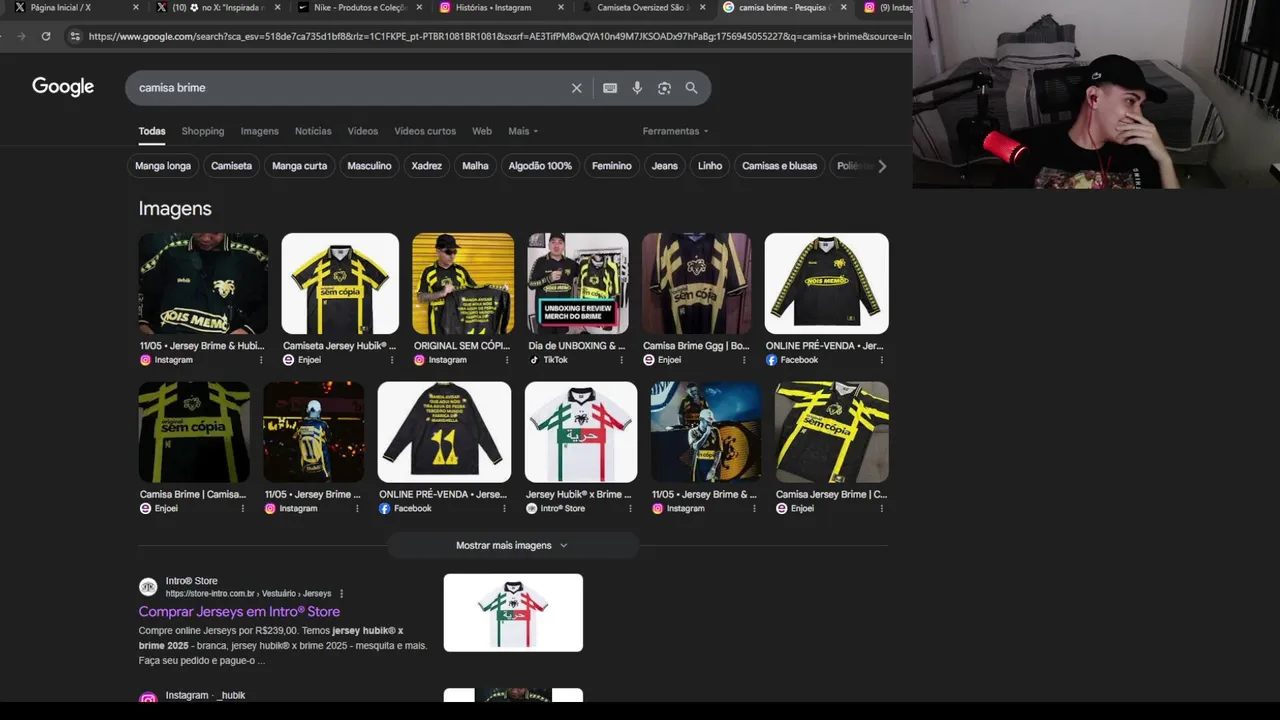Expand the Mais search category dropdown

click(x=523, y=131)
